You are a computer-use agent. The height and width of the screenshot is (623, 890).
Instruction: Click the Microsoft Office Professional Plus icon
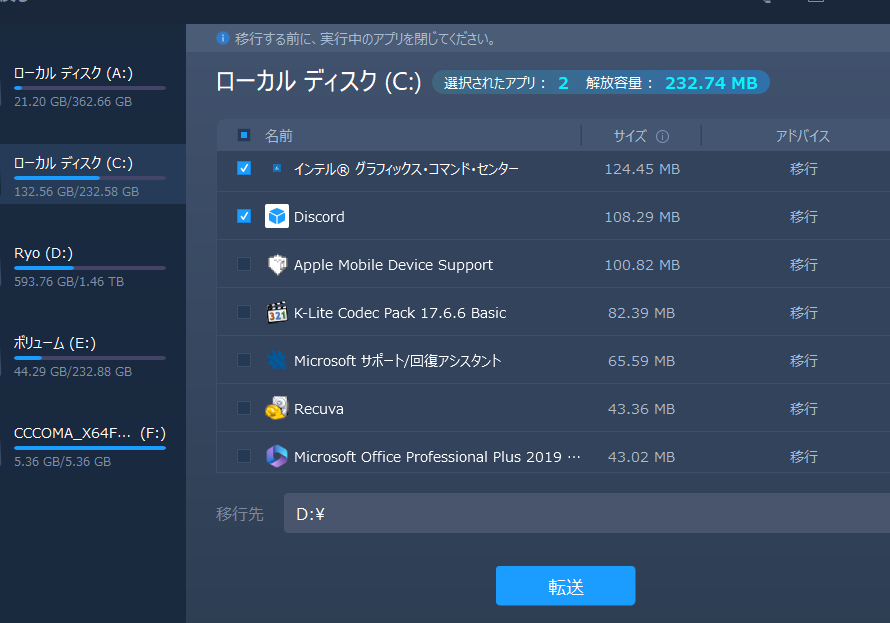click(277, 457)
